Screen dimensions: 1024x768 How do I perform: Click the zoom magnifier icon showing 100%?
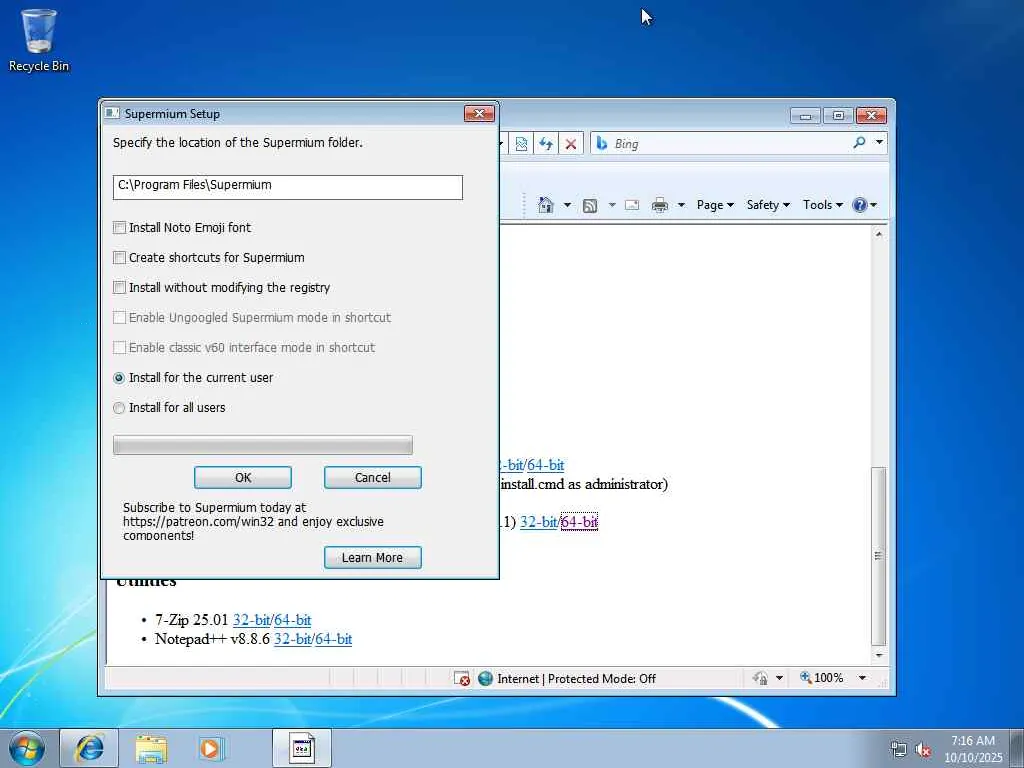coord(806,678)
